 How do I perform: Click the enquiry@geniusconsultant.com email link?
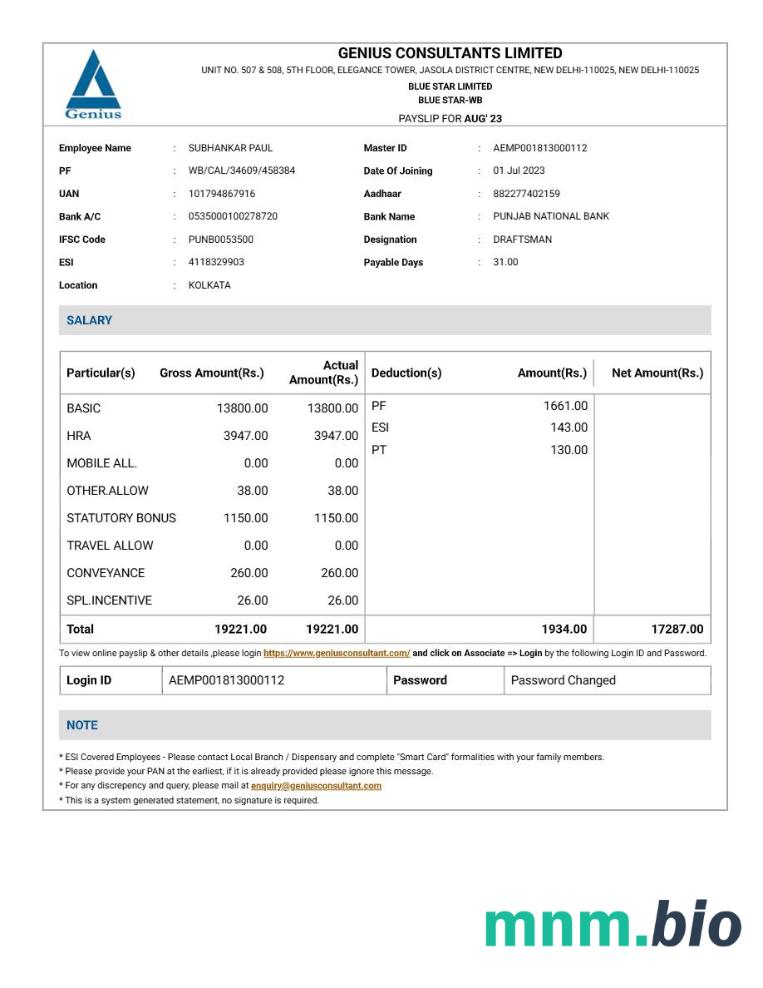pyautogui.click(x=316, y=786)
